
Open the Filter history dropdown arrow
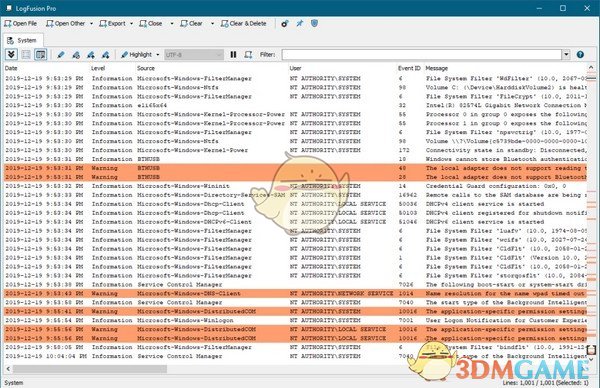click(x=566, y=55)
